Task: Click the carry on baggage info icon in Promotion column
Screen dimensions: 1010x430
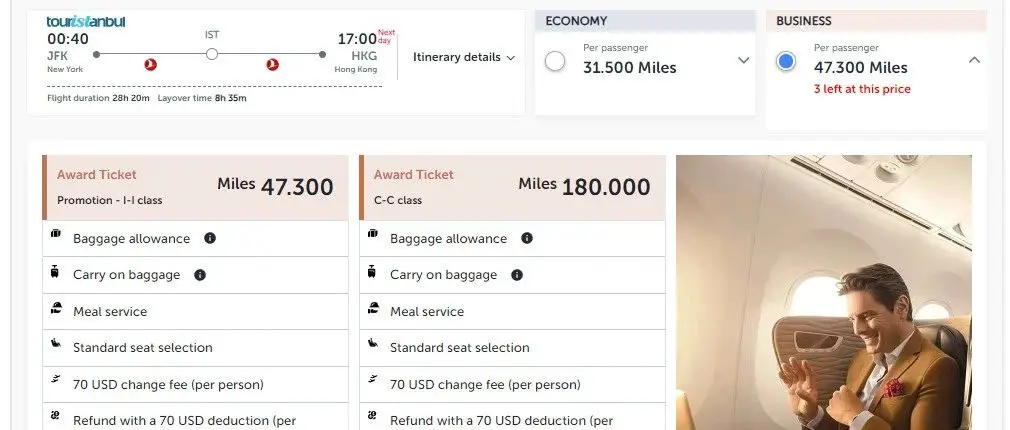Action: point(199,275)
